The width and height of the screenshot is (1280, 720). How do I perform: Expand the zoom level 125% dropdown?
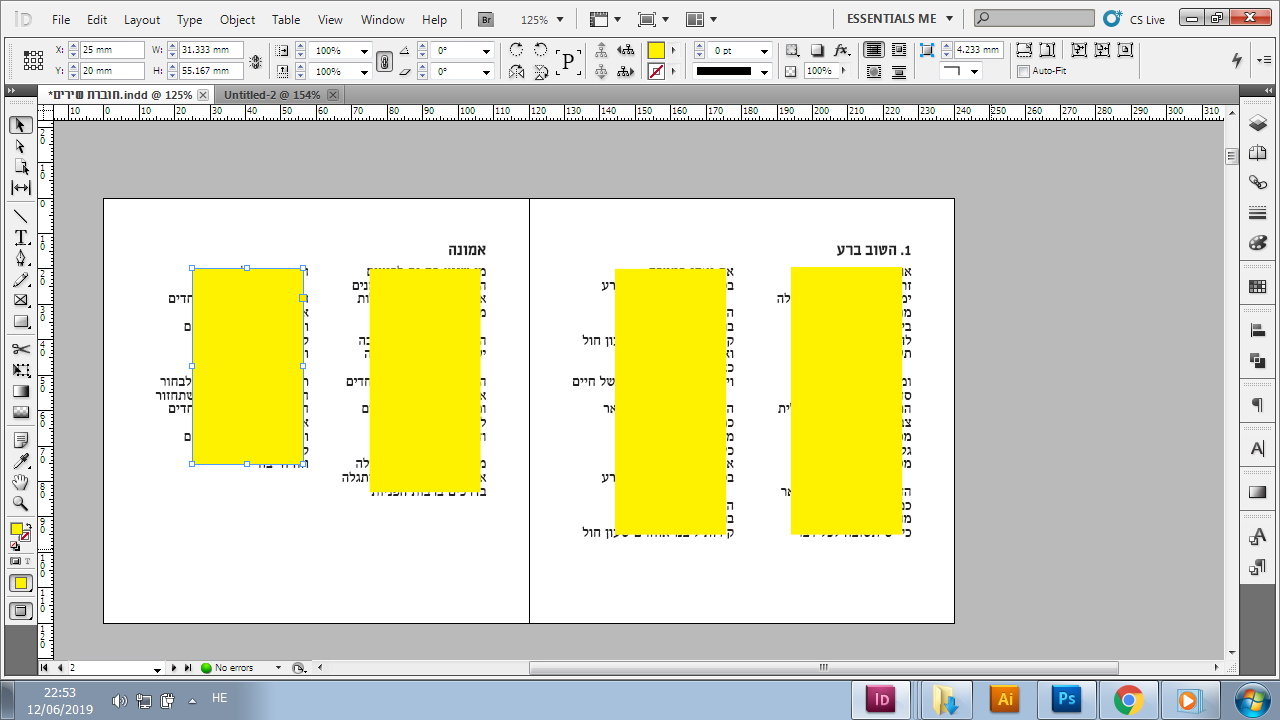click(559, 19)
